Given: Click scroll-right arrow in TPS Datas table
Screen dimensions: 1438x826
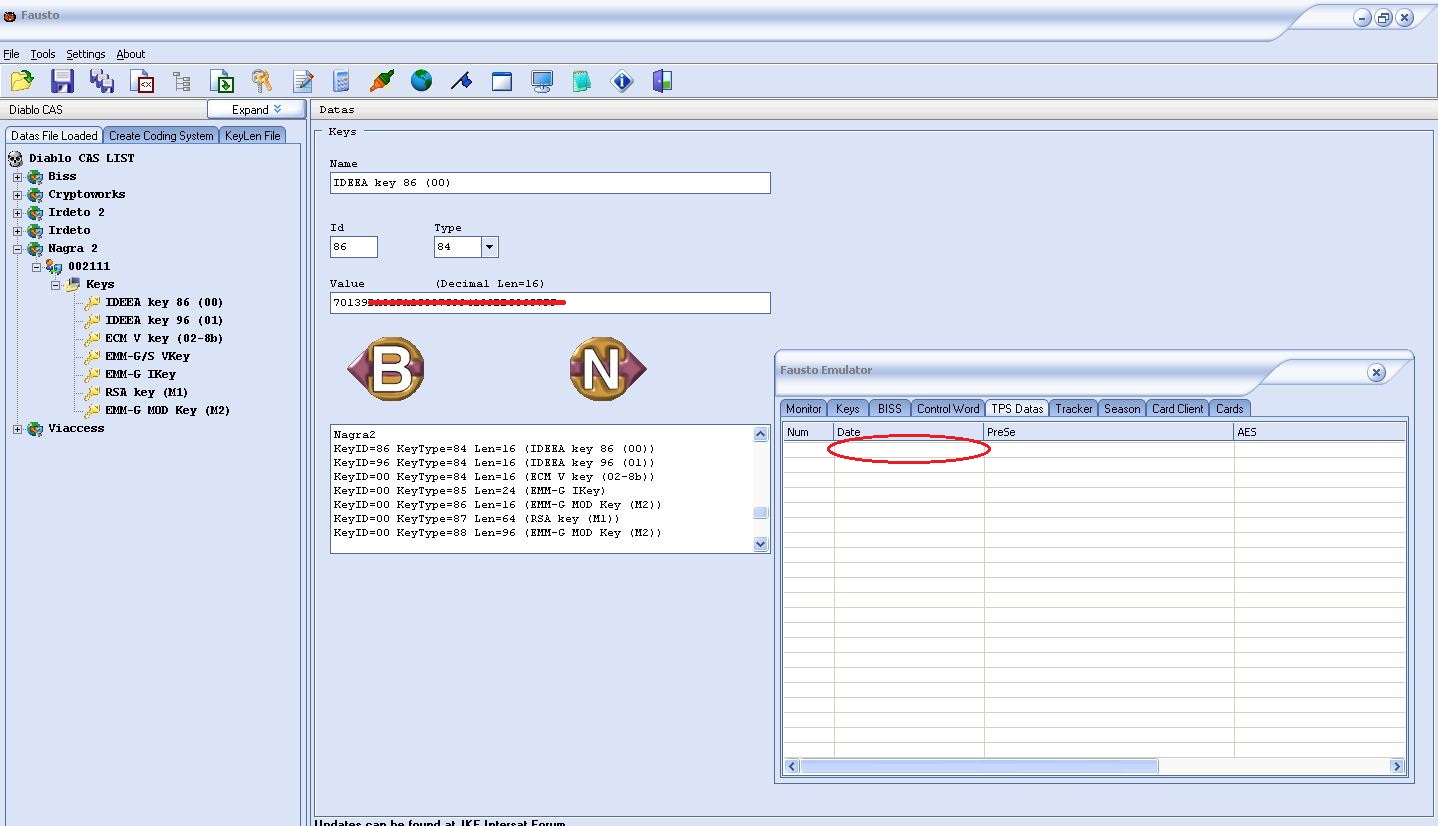Looking at the screenshot, I should [x=1397, y=766].
